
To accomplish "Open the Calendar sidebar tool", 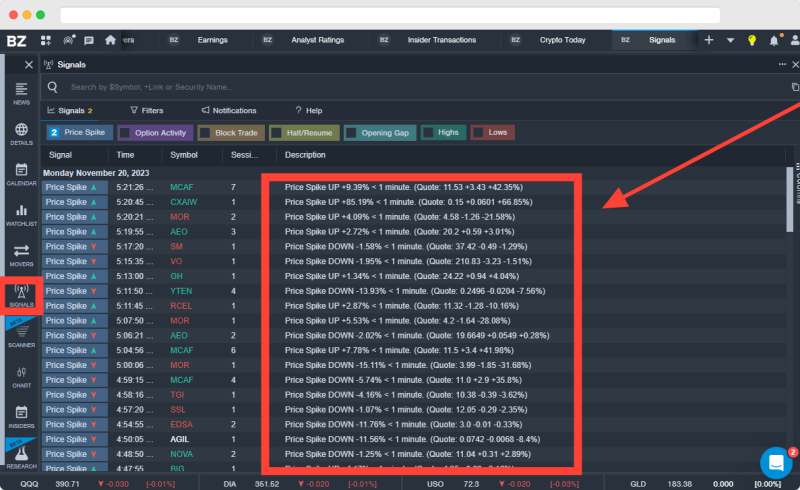I will coord(21,175).
